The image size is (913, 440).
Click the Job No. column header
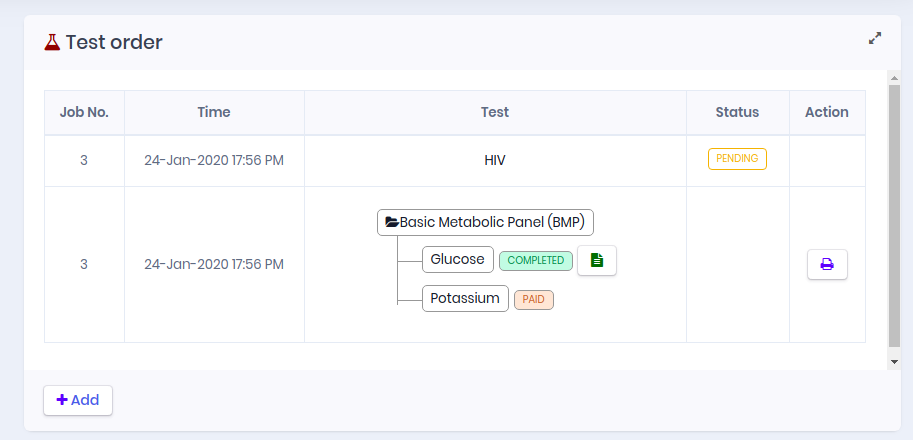[84, 112]
